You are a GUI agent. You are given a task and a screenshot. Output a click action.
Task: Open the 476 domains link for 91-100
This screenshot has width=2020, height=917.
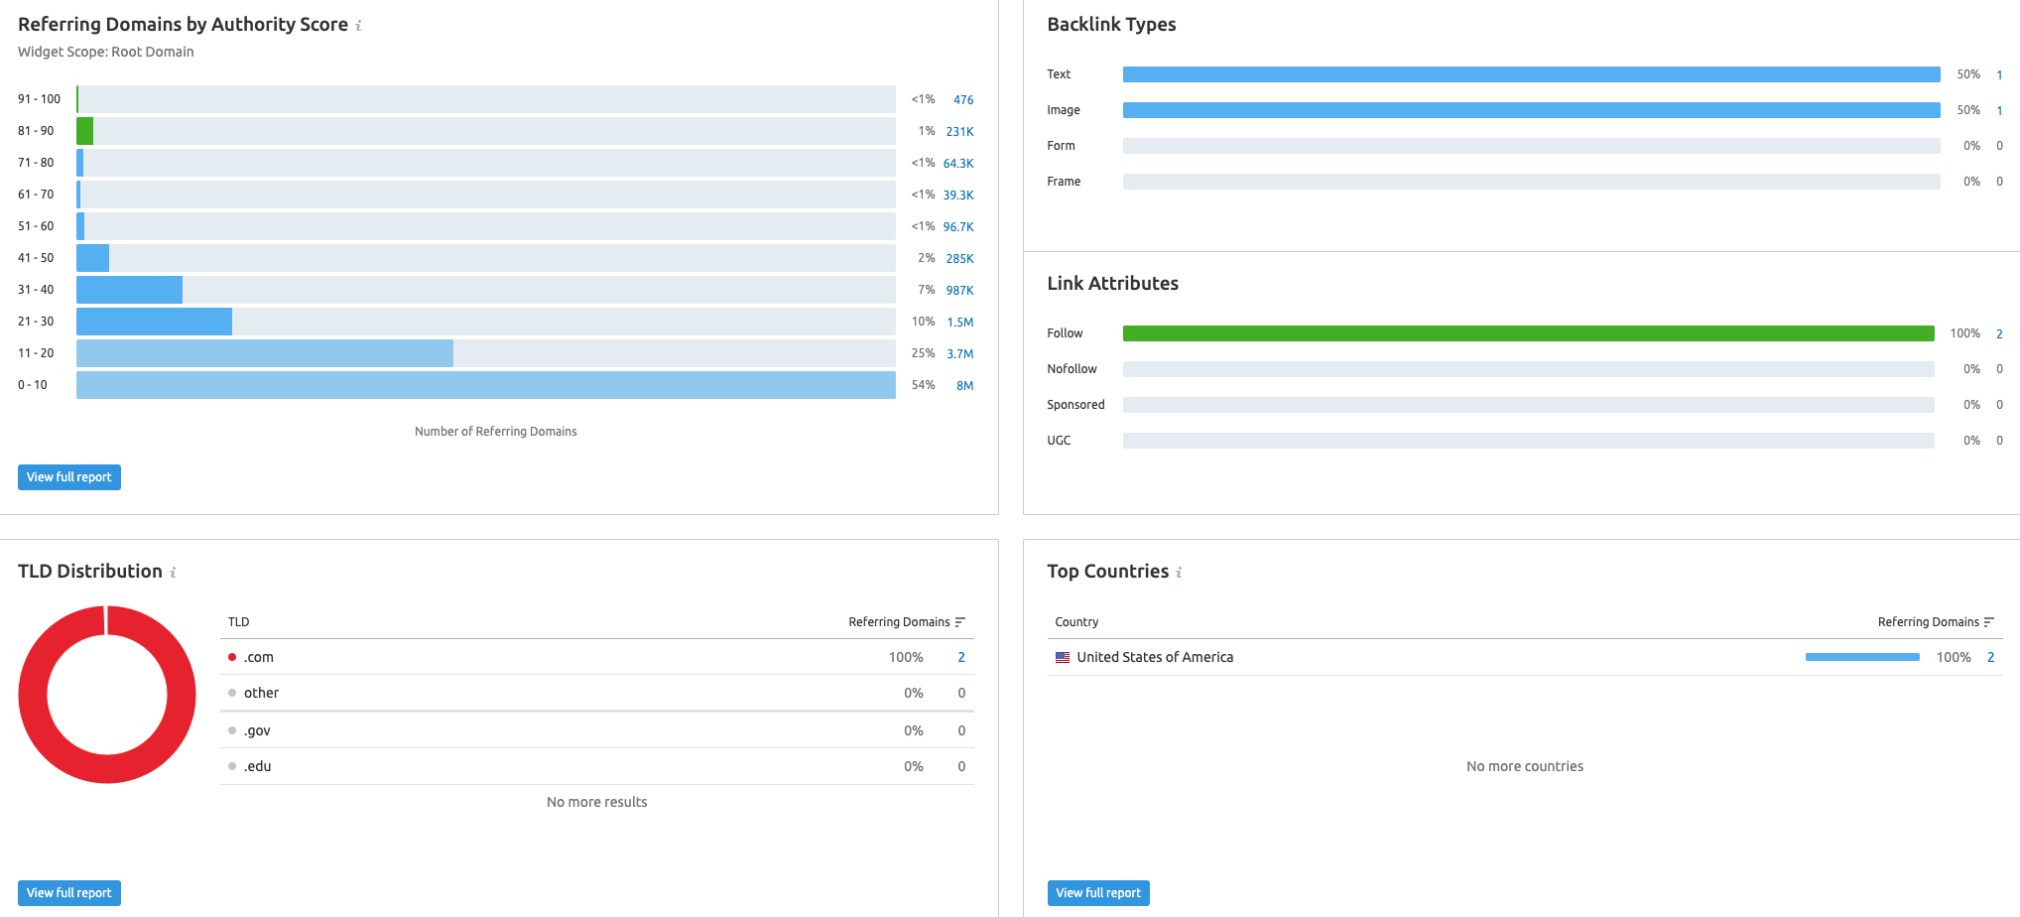(963, 100)
